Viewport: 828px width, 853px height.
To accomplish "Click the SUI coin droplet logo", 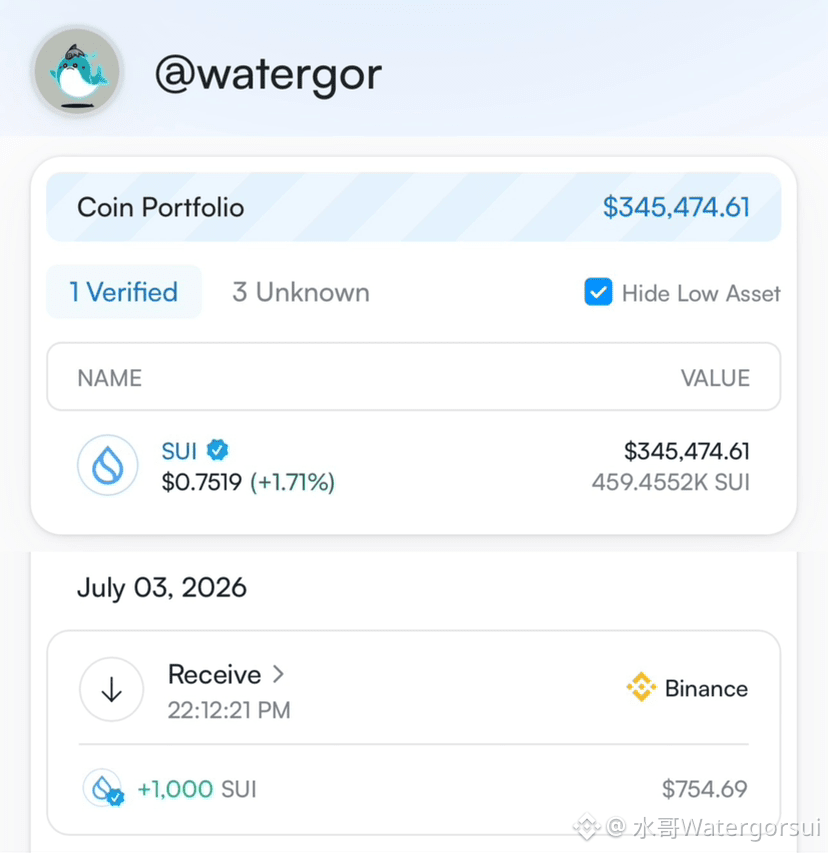I will click(108, 465).
